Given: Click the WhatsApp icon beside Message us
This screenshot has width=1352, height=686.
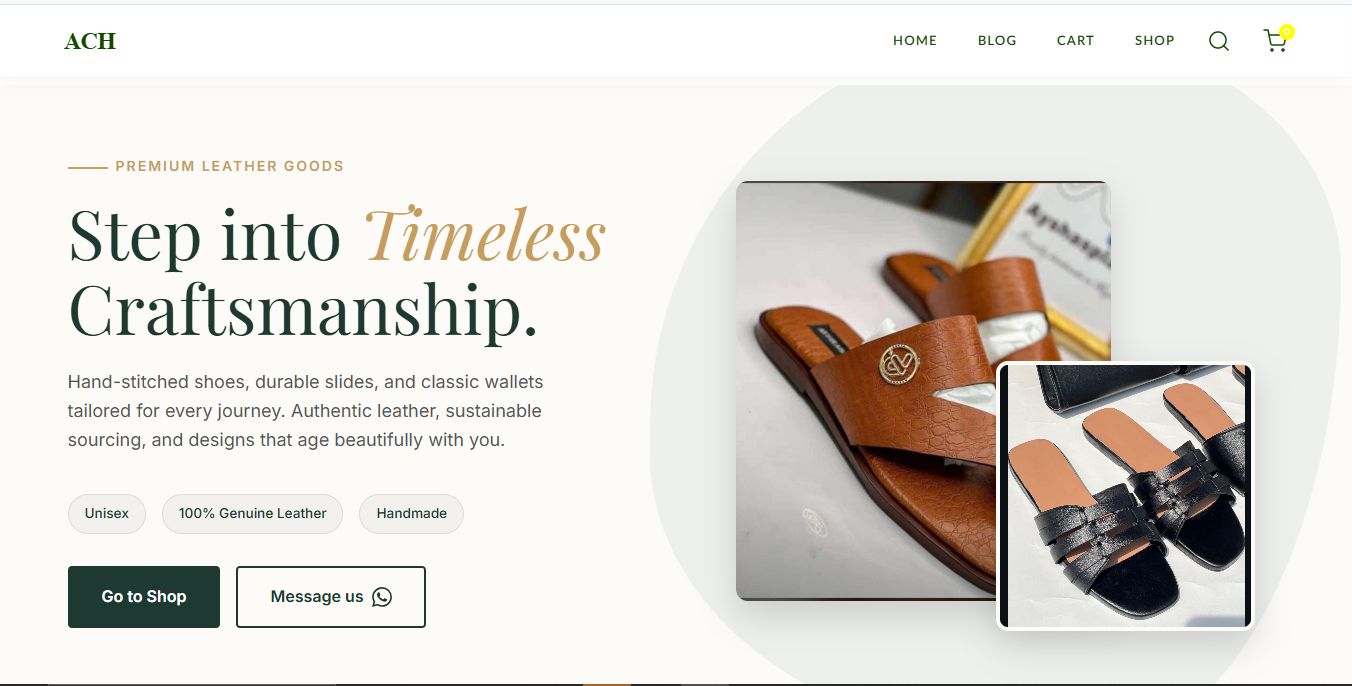Looking at the screenshot, I should [382, 597].
